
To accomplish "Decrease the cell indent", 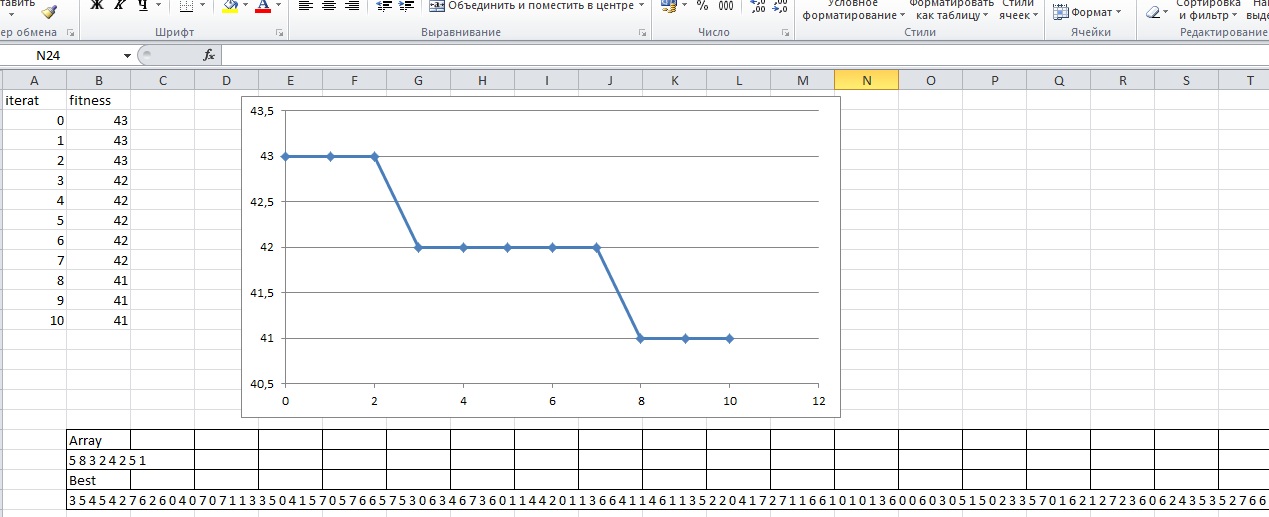I will (384, 6).
